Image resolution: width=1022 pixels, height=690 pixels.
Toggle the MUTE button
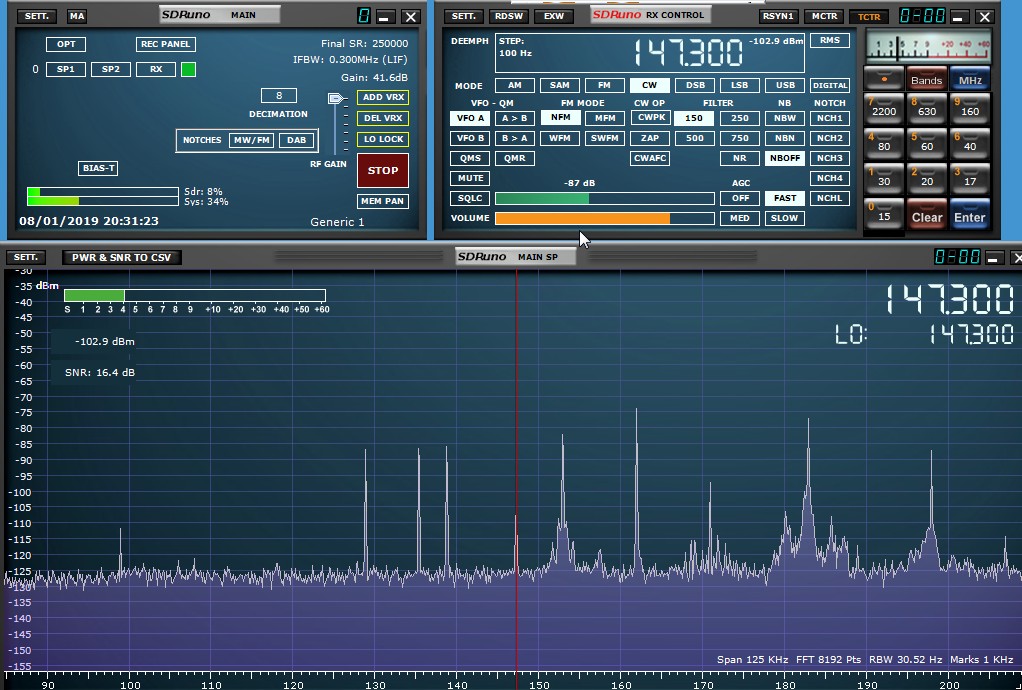pyautogui.click(x=470, y=178)
